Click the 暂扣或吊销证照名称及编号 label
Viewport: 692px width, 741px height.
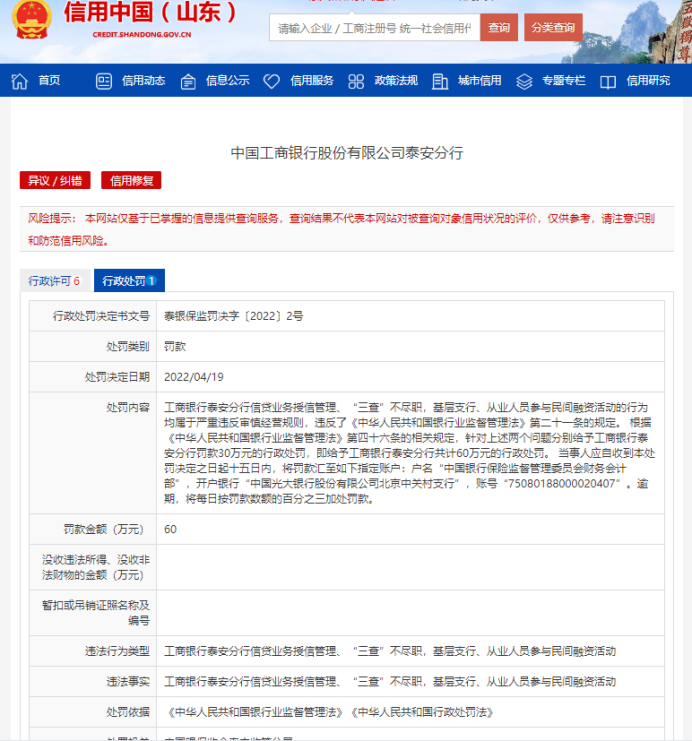(x=96, y=612)
